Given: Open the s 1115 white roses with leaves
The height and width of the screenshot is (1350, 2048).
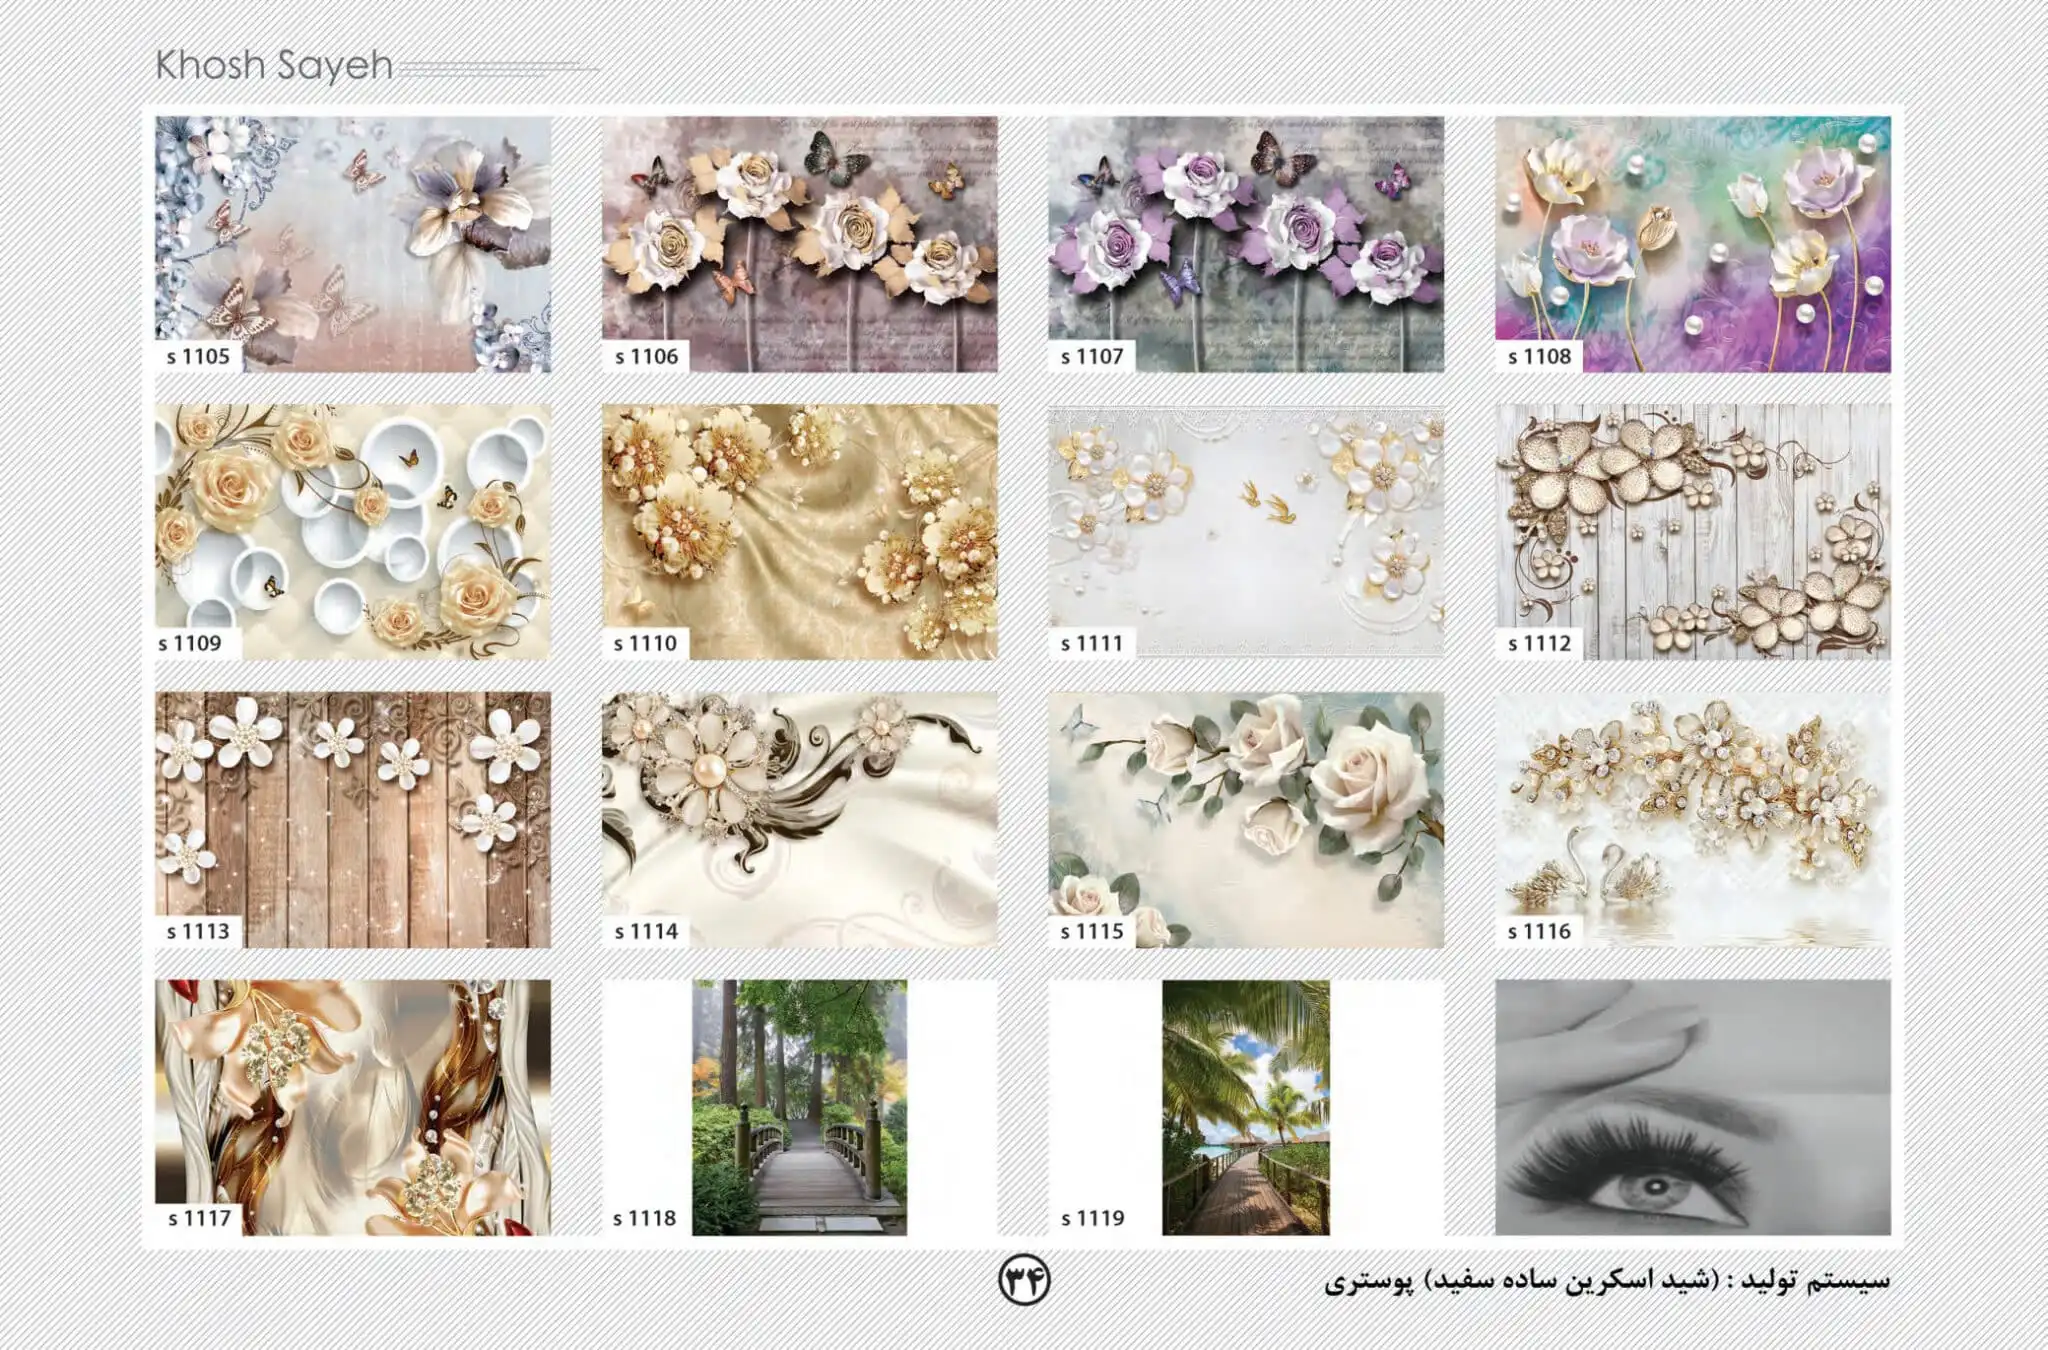Looking at the screenshot, I should click(x=1246, y=819).
